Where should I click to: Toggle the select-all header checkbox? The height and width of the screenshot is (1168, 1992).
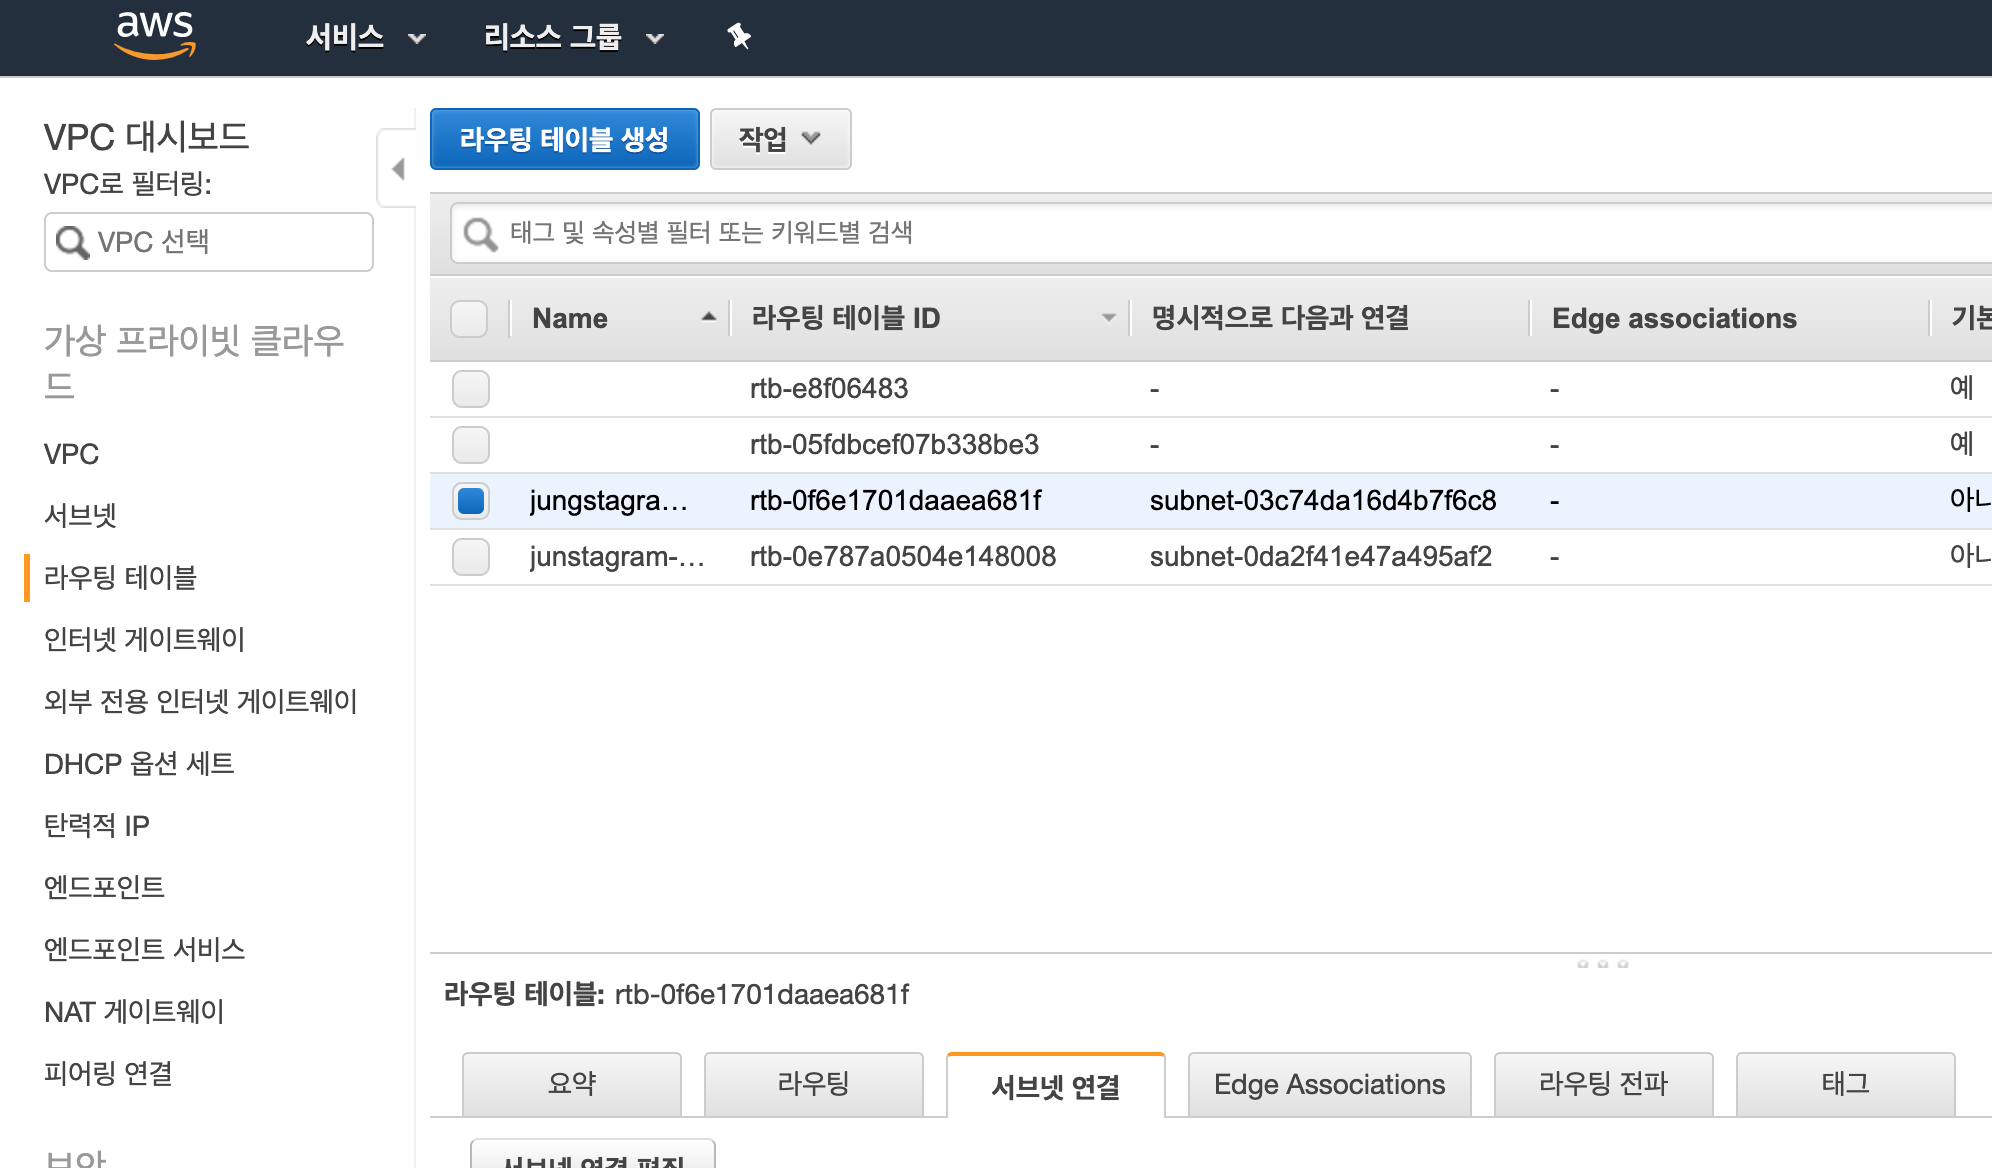click(469, 318)
